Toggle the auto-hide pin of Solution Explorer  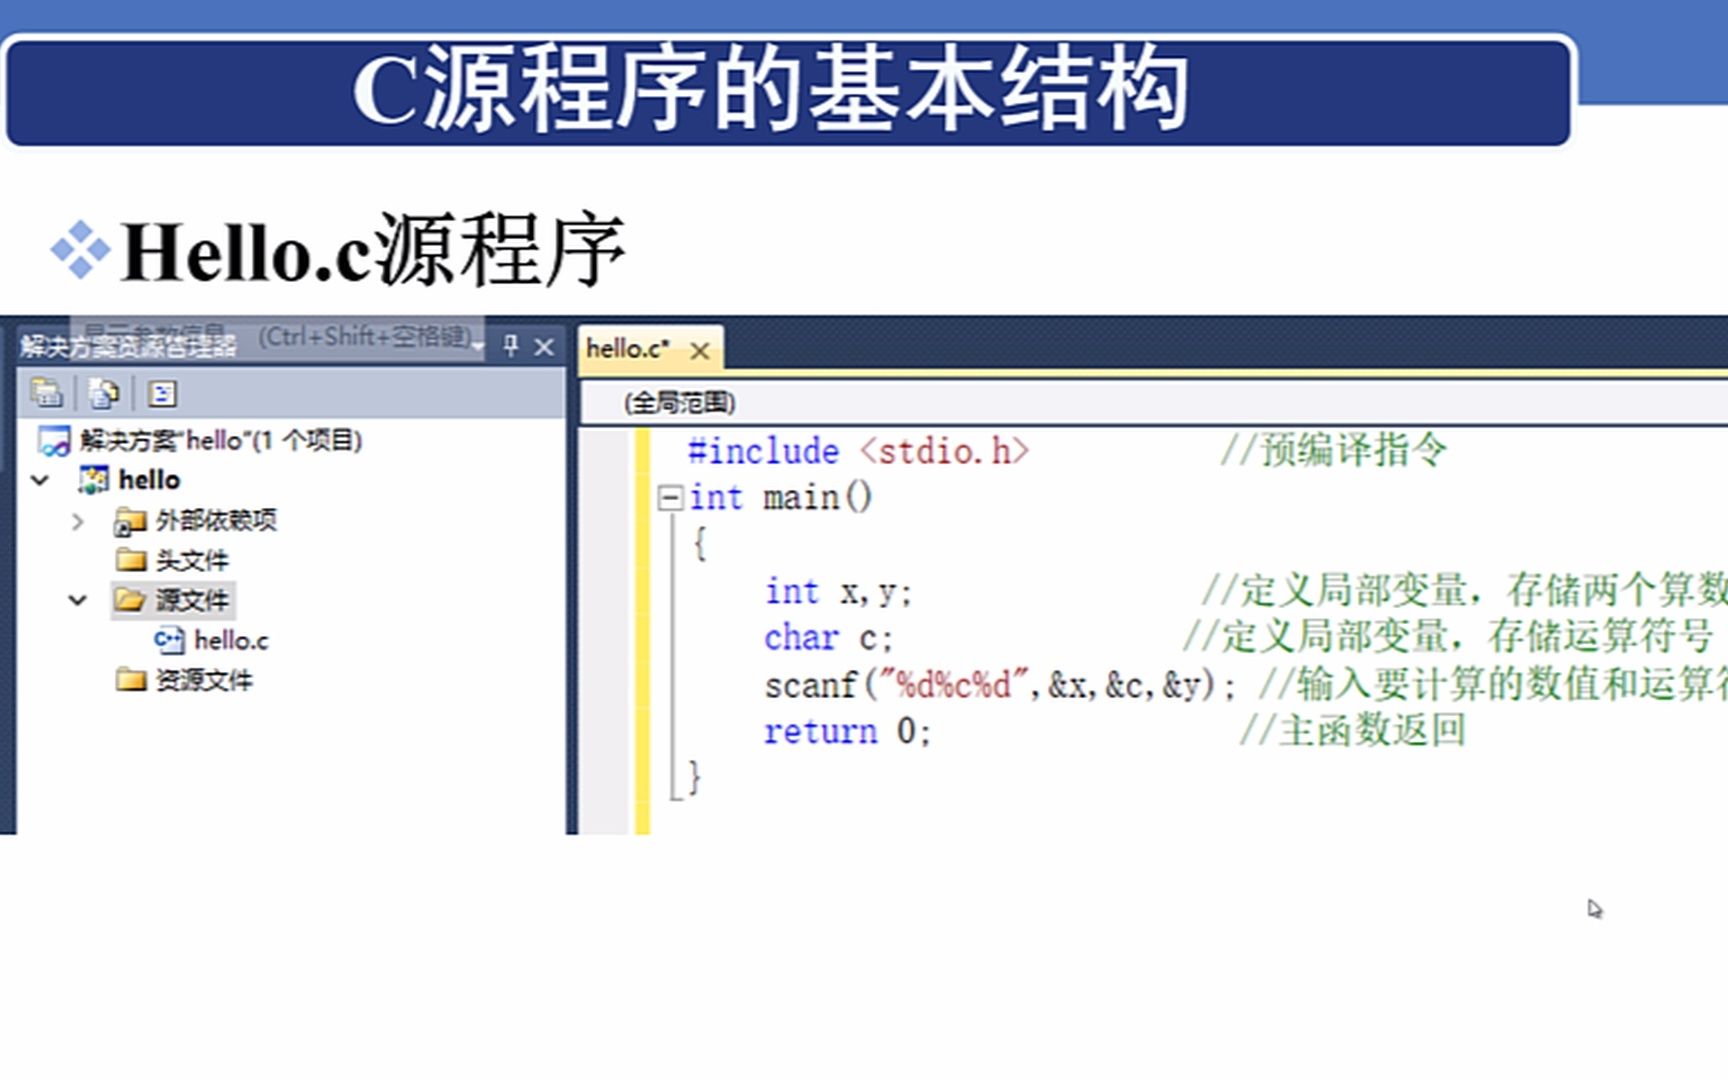(511, 346)
